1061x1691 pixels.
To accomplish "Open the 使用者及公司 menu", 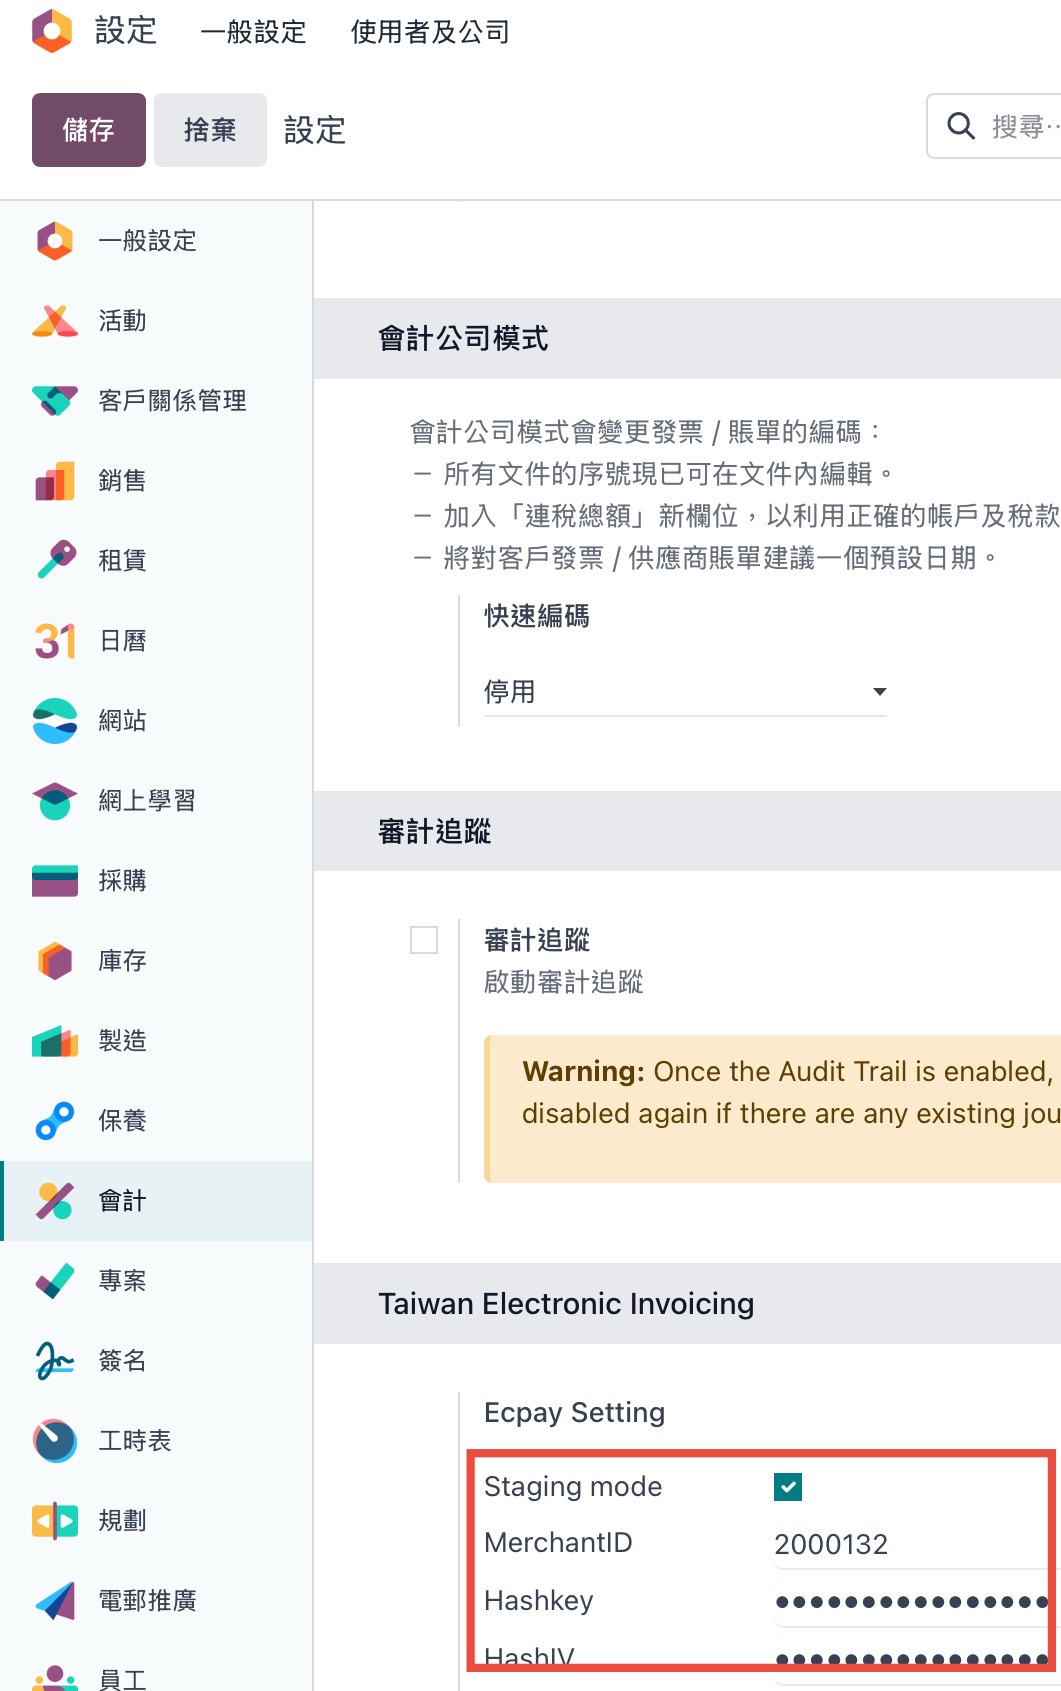I will tap(430, 32).
